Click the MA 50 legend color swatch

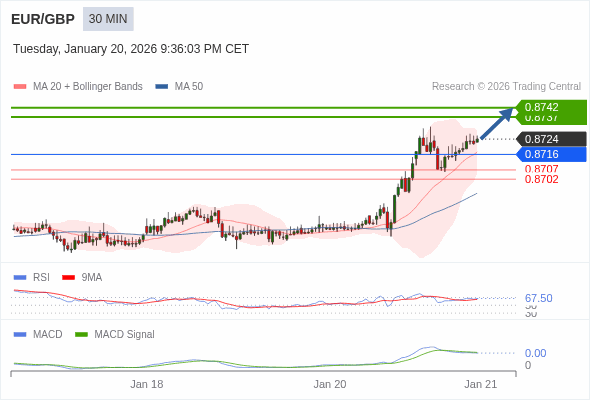(162, 87)
